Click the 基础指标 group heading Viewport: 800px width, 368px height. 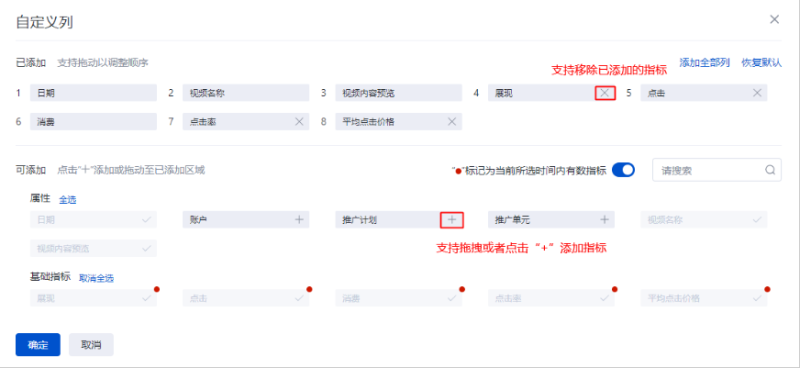click(51, 277)
